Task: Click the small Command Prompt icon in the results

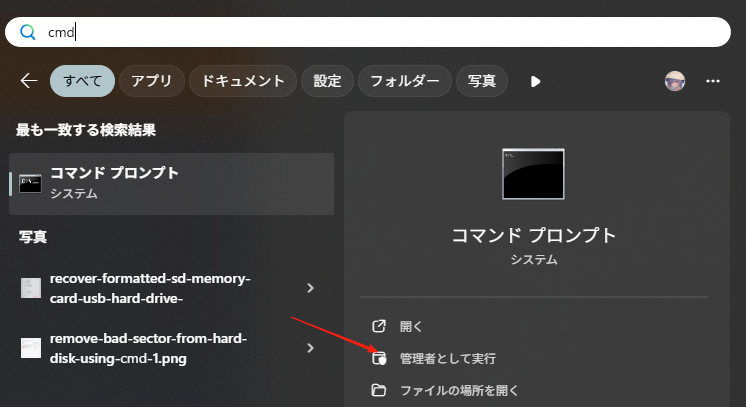Action: (30, 184)
